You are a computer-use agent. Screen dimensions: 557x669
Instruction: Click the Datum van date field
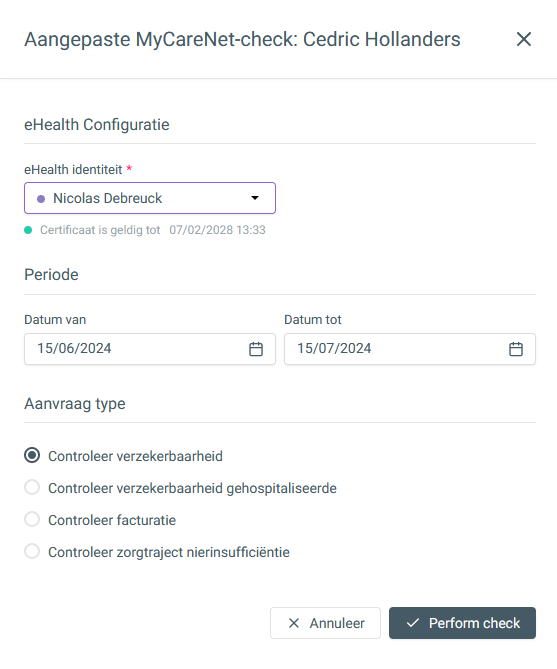[150, 349]
